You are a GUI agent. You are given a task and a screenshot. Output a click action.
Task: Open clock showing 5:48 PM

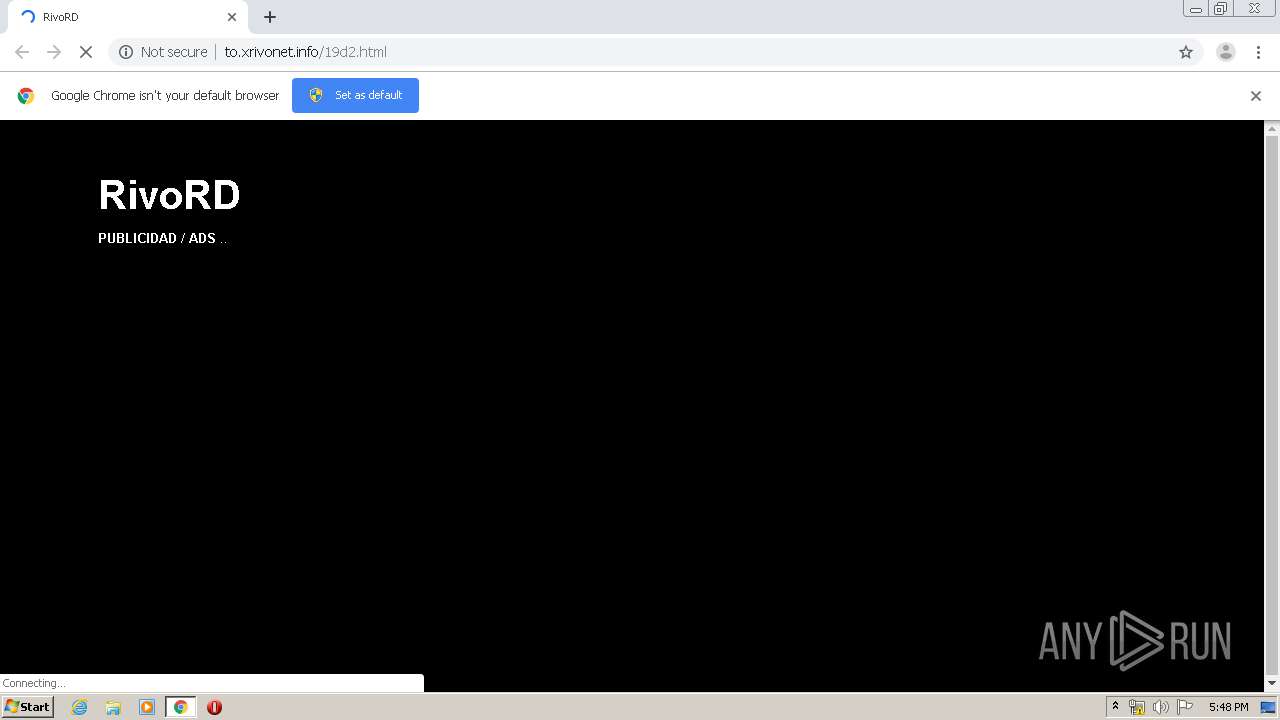(1228, 707)
